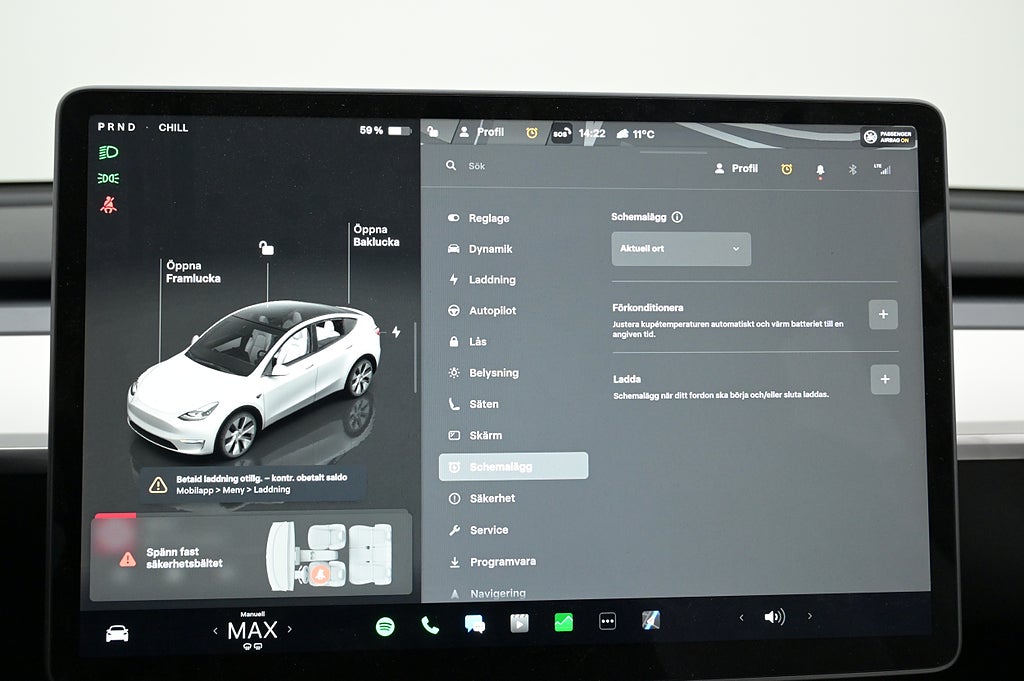Screen dimensions: 1024x681
Task: Open the car controls icon
Action: pyautogui.click(x=117, y=633)
